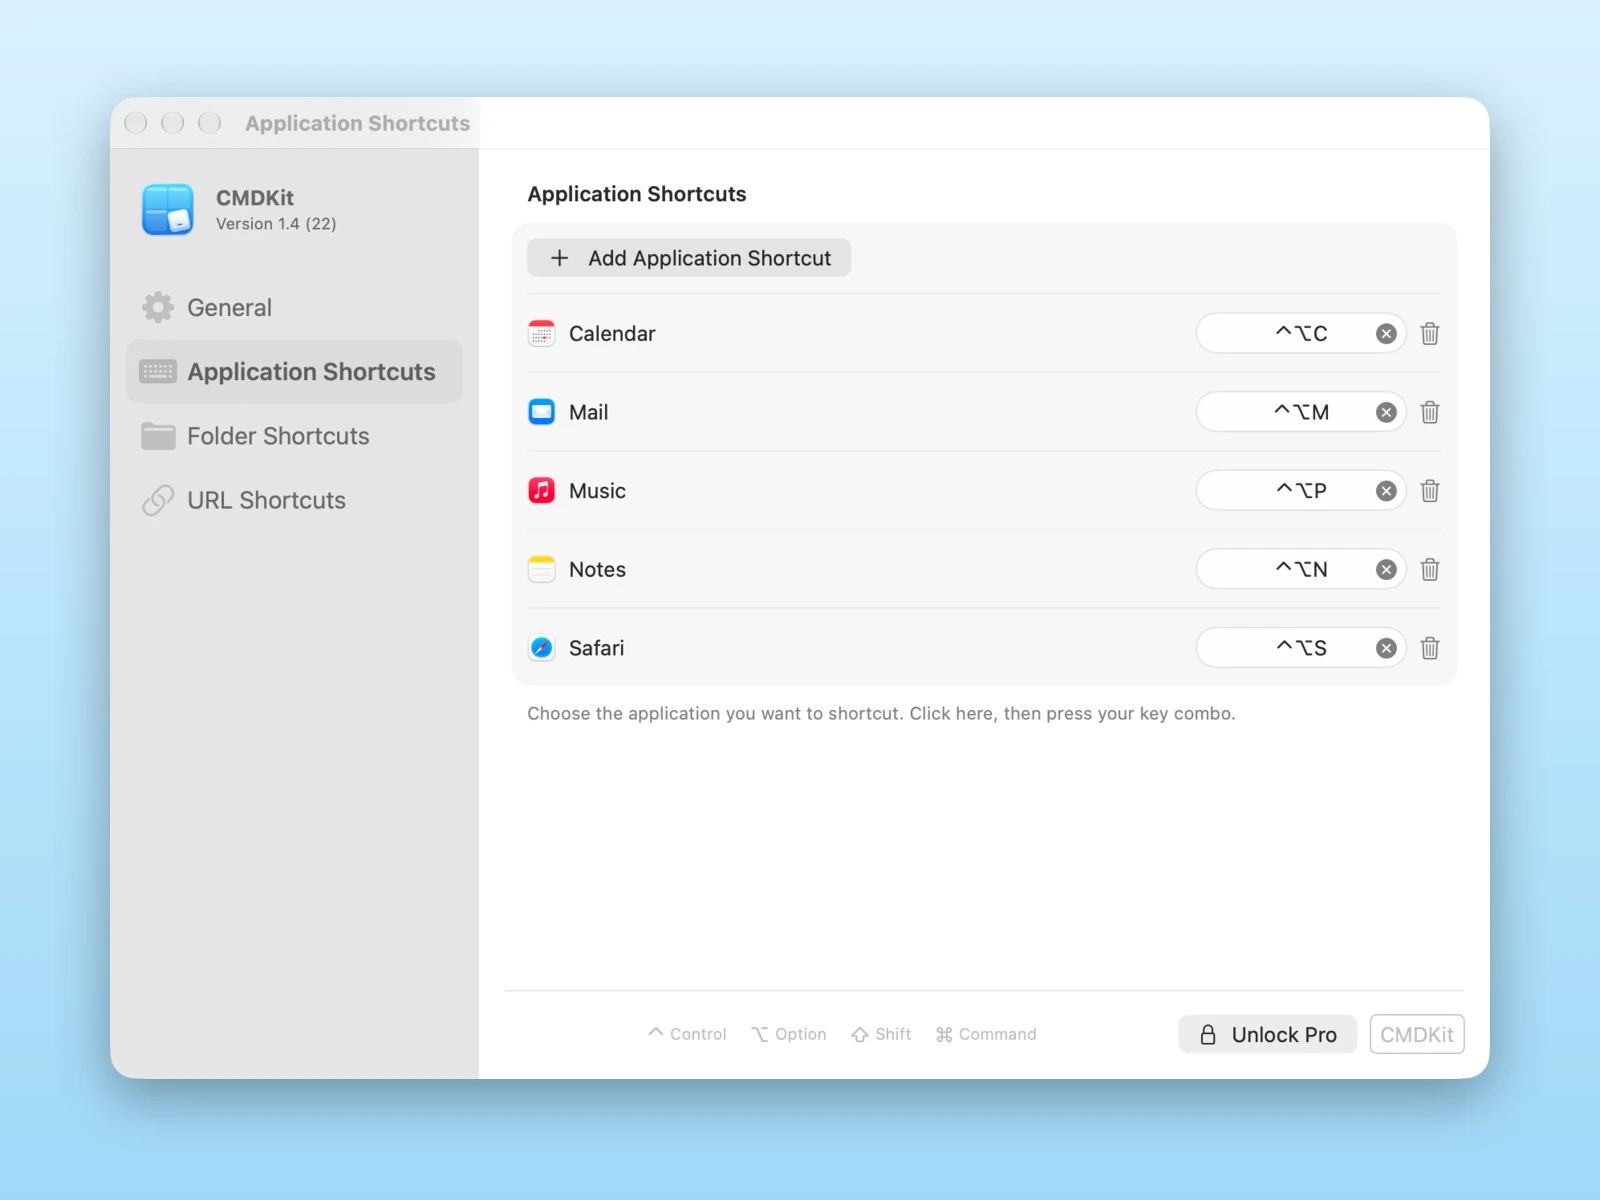Edit the Notes shortcut field ⌃⌥N
This screenshot has width=1600, height=1200.
coord(1301,569)
